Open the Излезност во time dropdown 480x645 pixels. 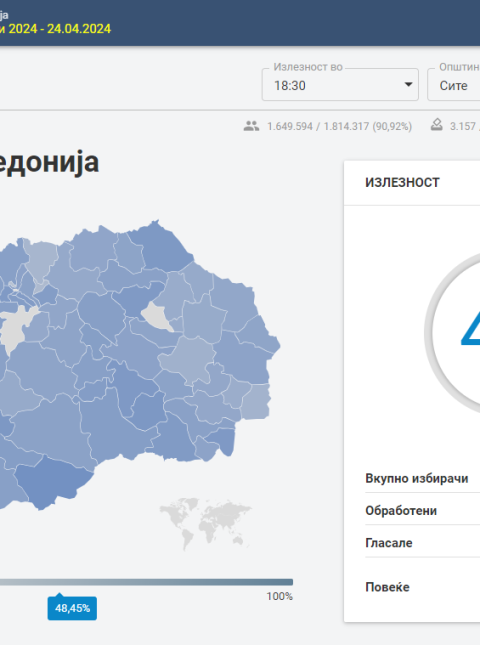[340, 85]
